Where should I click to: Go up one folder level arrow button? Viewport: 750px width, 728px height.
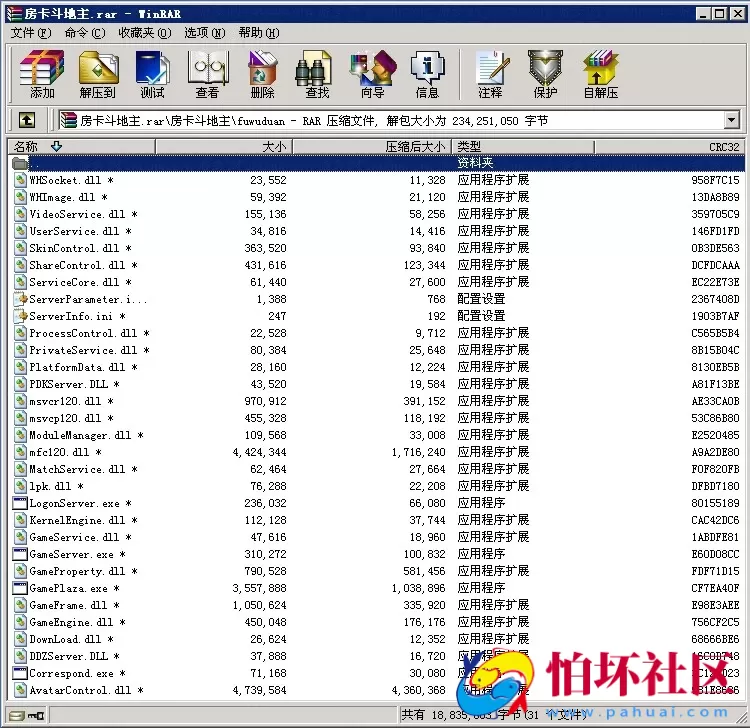click(27, 120)
